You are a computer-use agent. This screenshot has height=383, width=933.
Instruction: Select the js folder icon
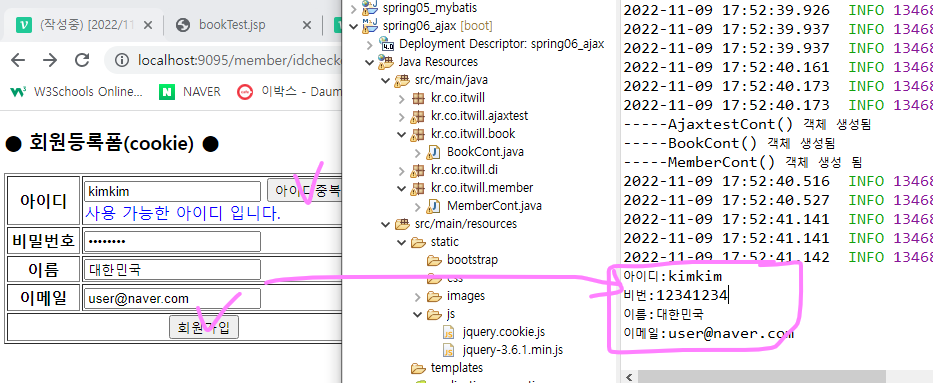point(435,314)
